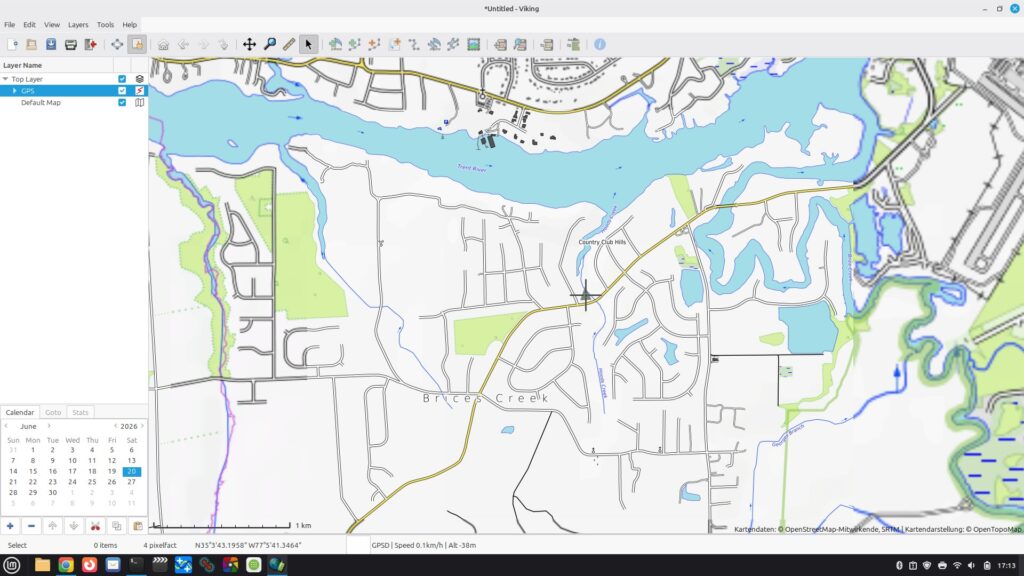Open the Layers menu

tap(78, 25)
